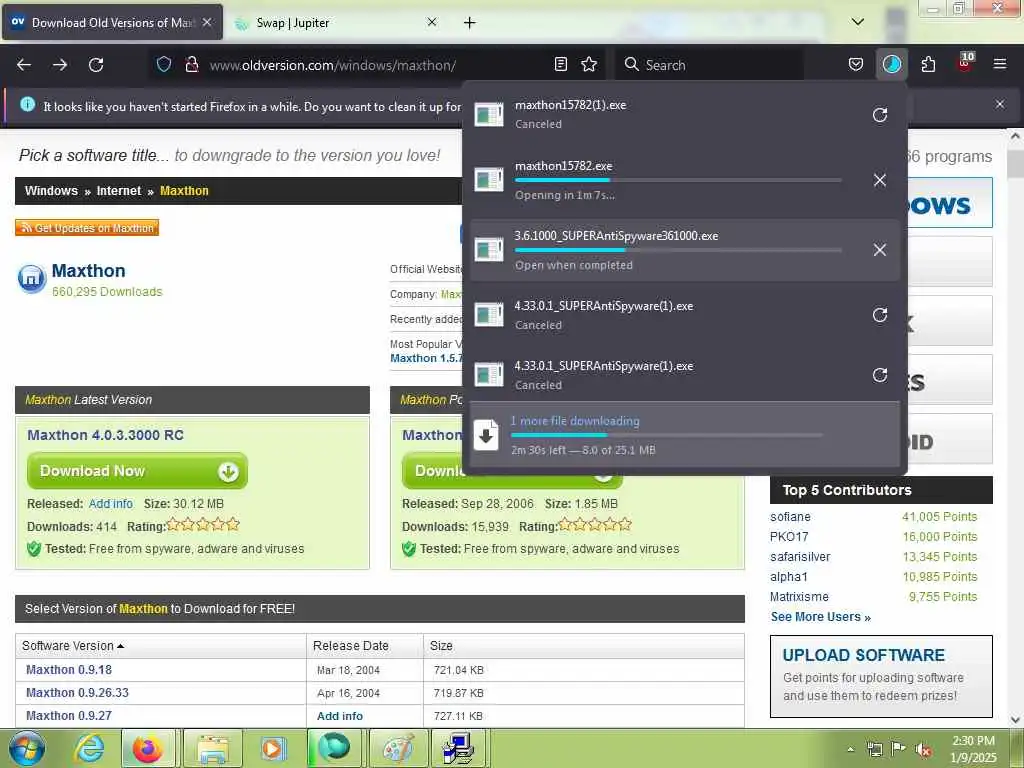Image resolution: width=1024 pixels, height=768 pixels.
Task: Click the volume speaker tray icon
Action: click(923, 750)
